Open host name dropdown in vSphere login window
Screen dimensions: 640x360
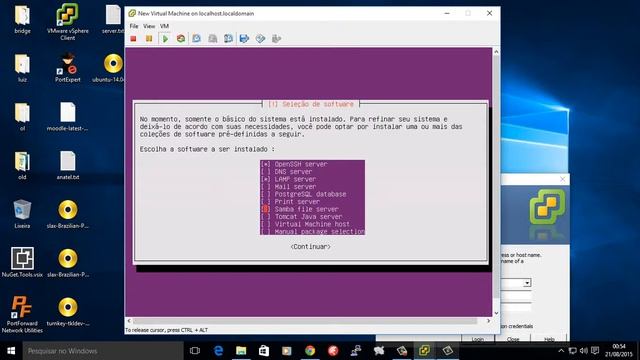(x=527, y=283)
